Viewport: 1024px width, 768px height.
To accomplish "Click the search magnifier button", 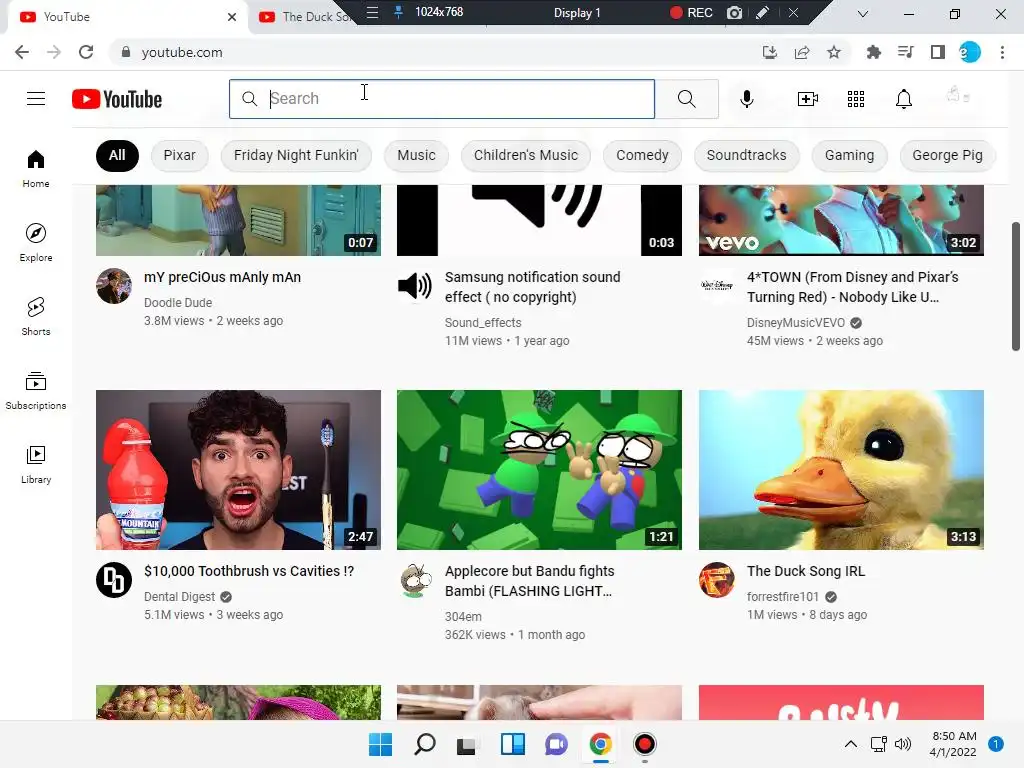I will (686, 99).
